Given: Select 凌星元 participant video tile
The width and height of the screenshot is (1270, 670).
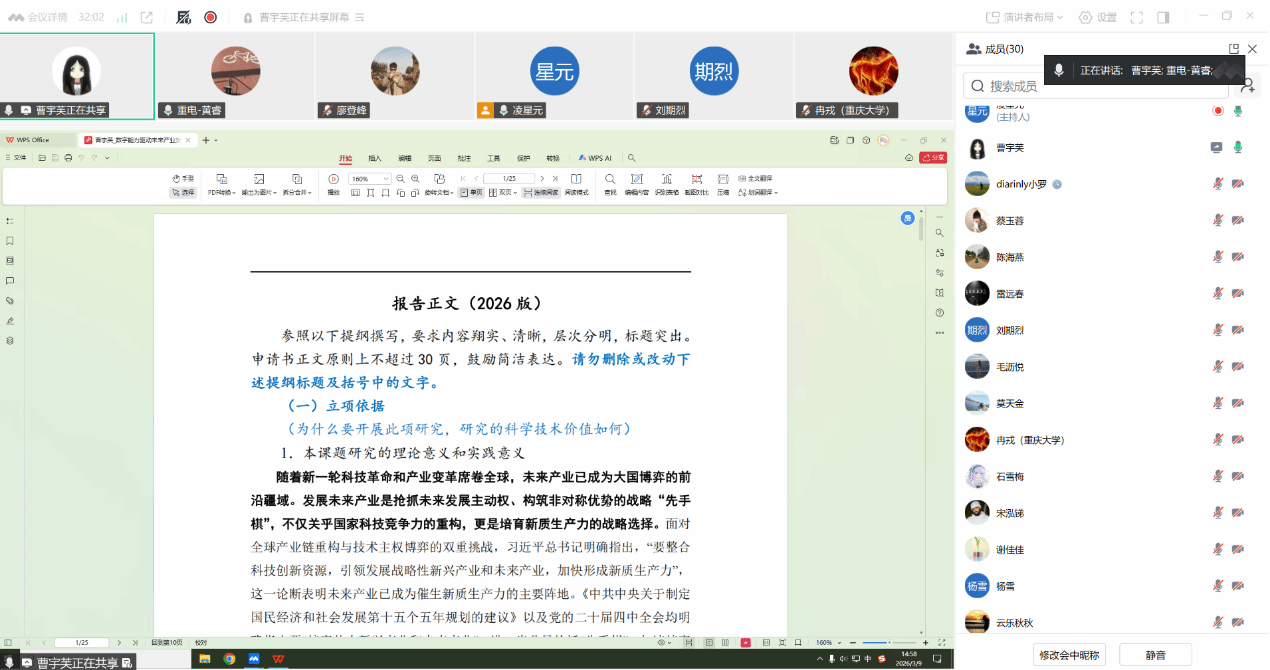Looking at the screenshot, I should point(555,77).
